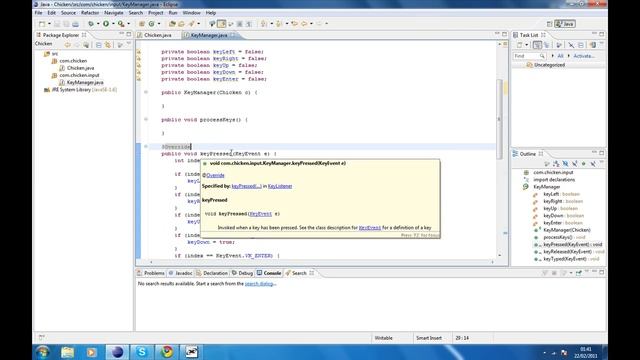The width and height of the screenshot is (640, 360).
Task: Click the New file toolbar icon
Action: pyautogui.click(x=42, y=24)
